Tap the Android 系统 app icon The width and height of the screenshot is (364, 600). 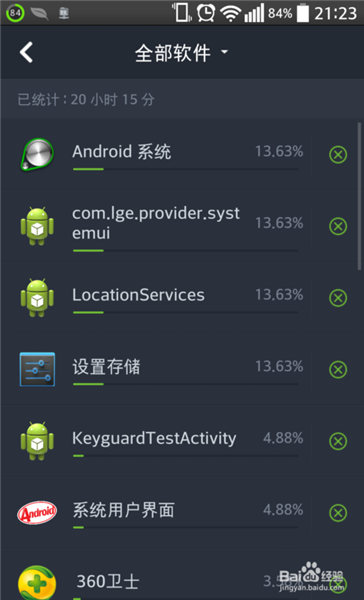point(37,154)
